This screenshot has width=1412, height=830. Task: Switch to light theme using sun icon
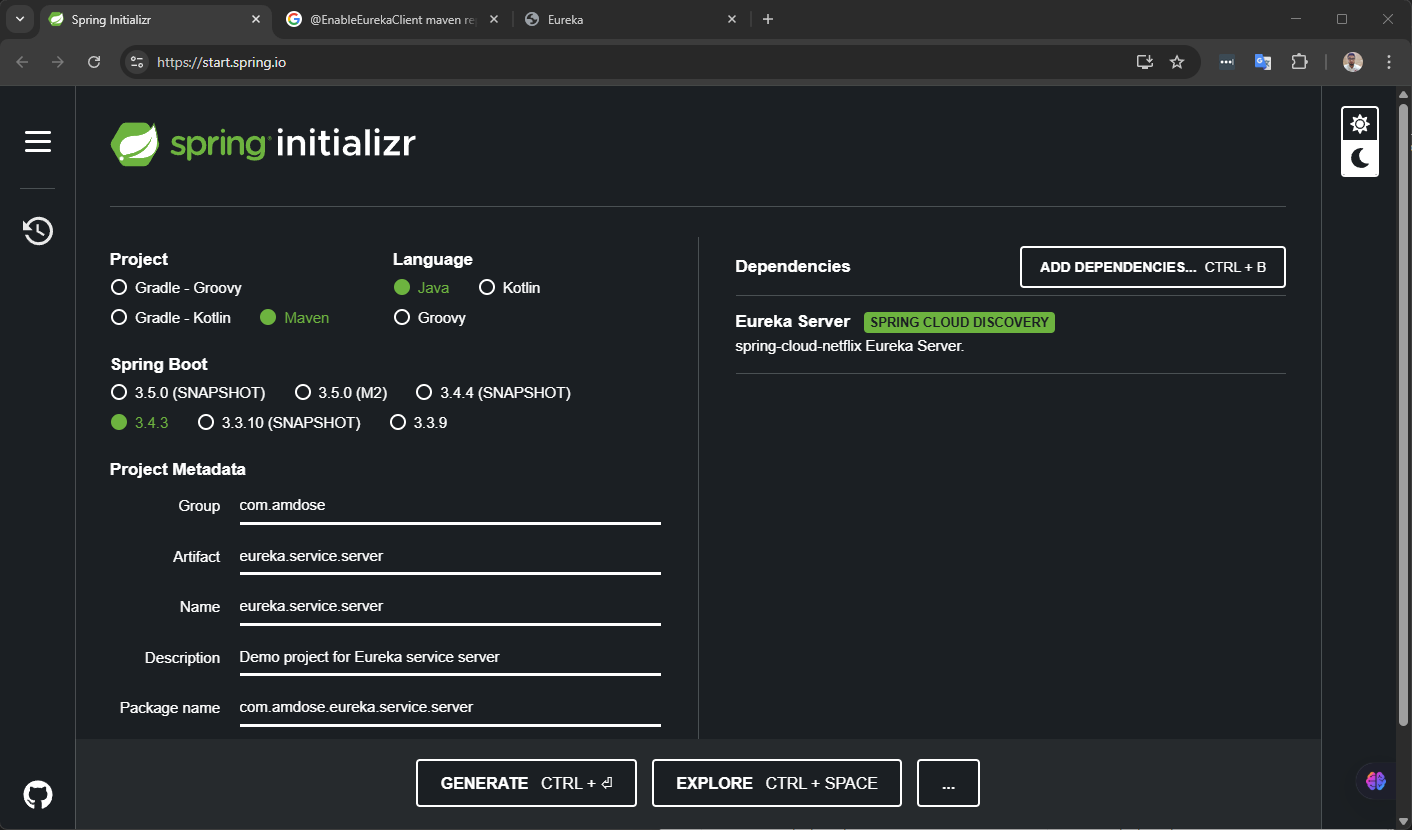1360,124
